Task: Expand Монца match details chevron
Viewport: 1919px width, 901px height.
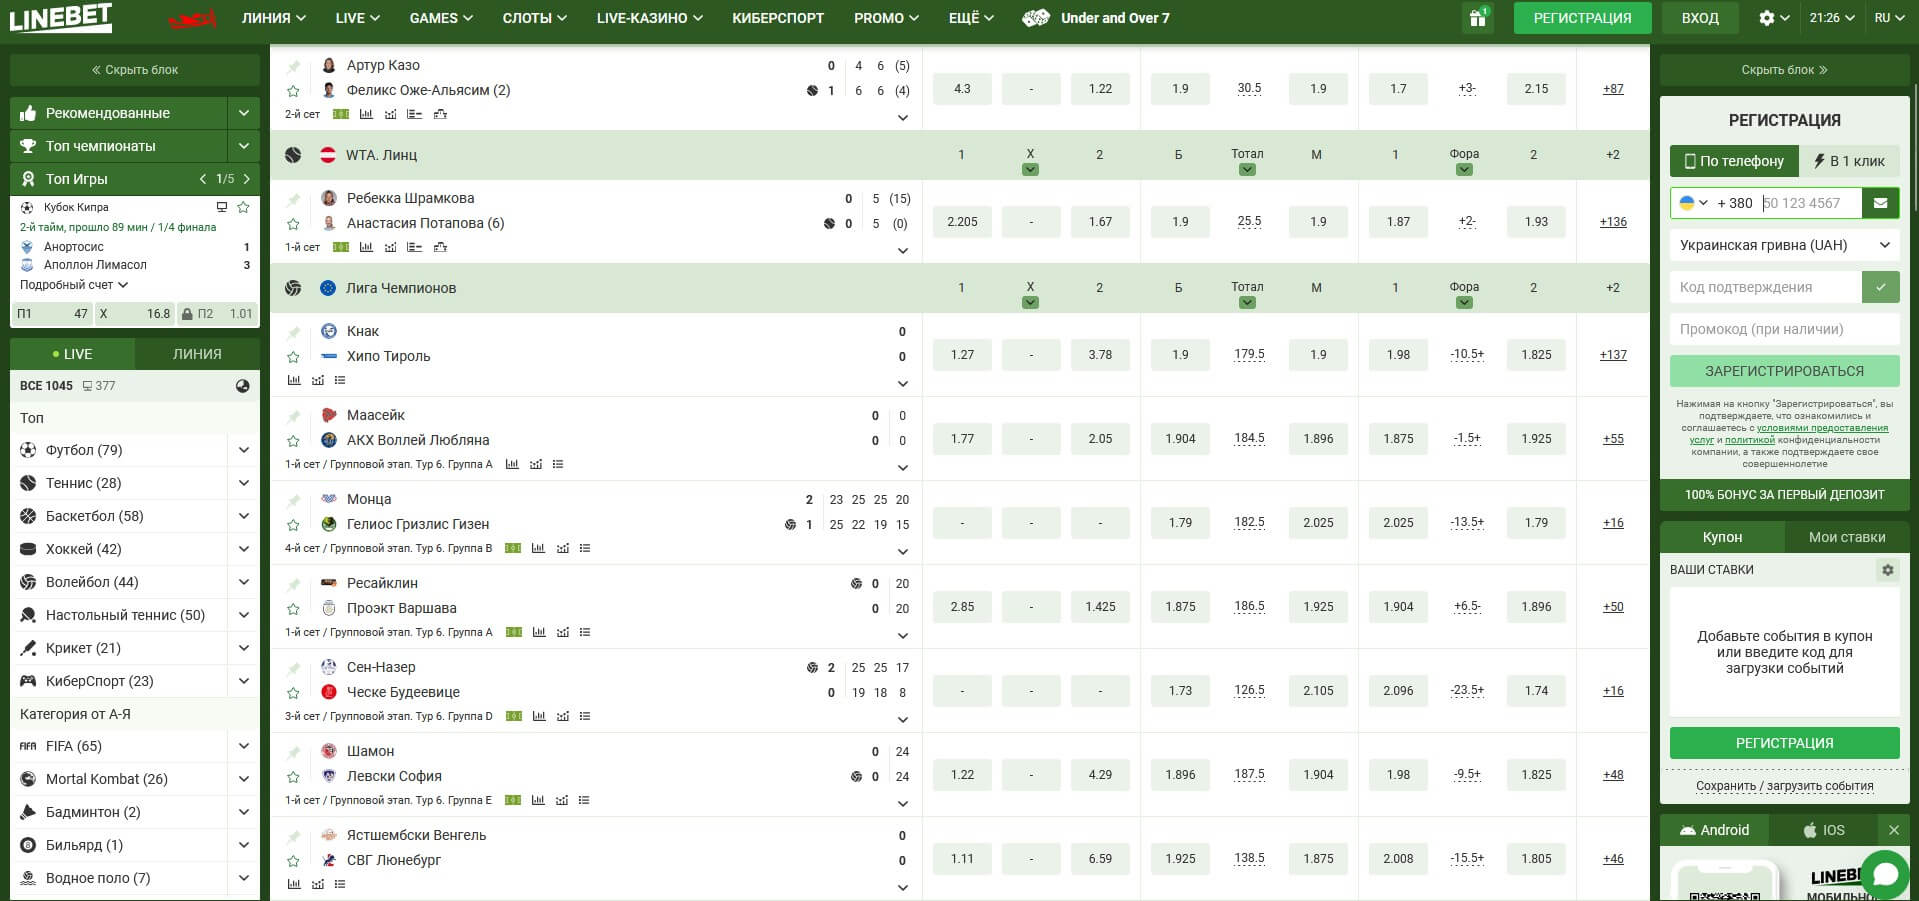Action: (x=903, y=552)
